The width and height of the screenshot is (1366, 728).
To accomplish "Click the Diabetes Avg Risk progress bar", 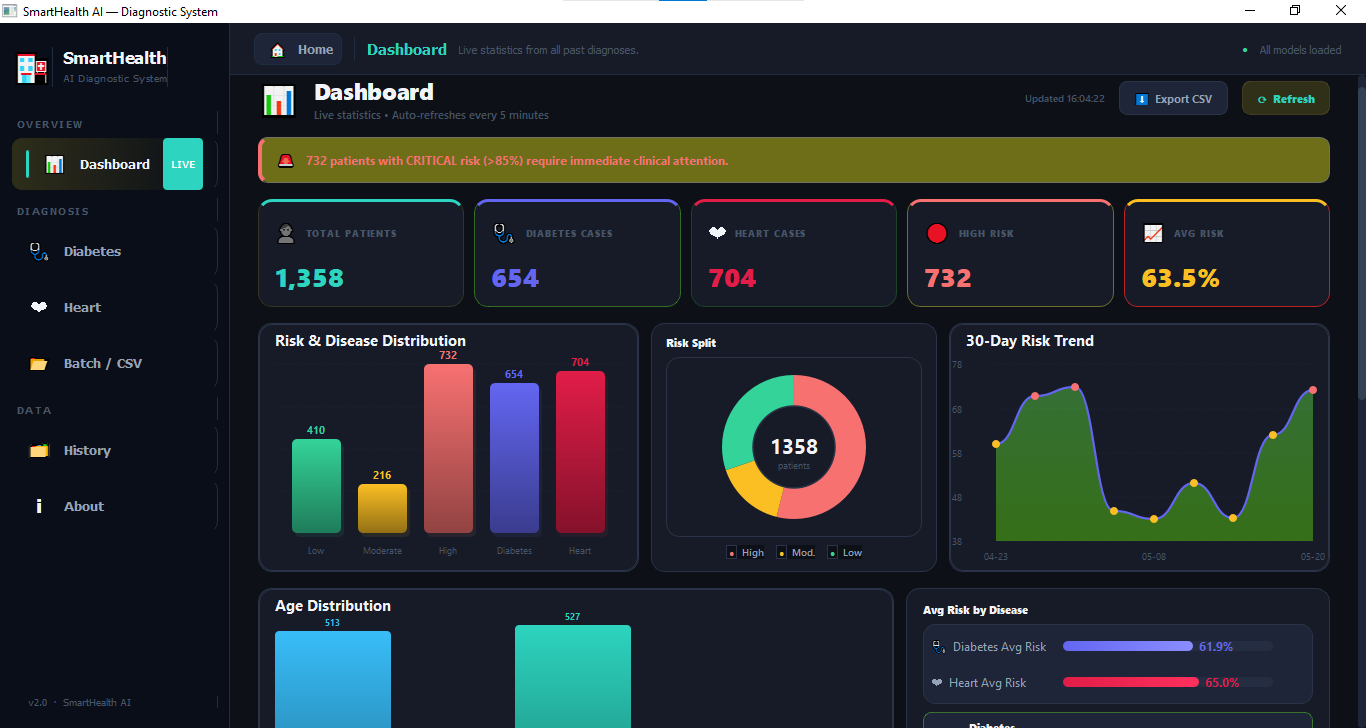I will click(1168, 646).
